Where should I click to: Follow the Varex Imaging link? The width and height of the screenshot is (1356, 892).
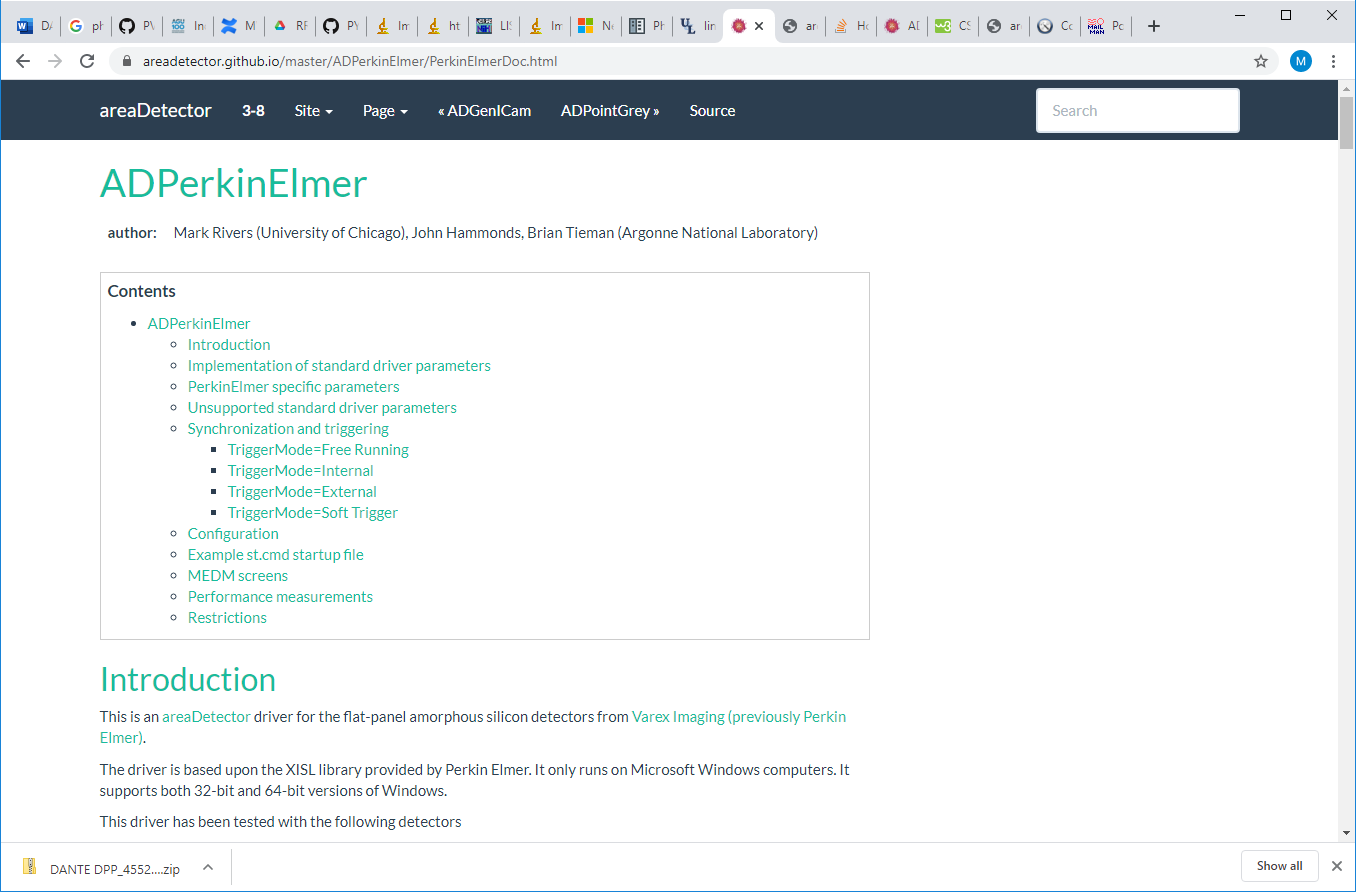point(738,717)
